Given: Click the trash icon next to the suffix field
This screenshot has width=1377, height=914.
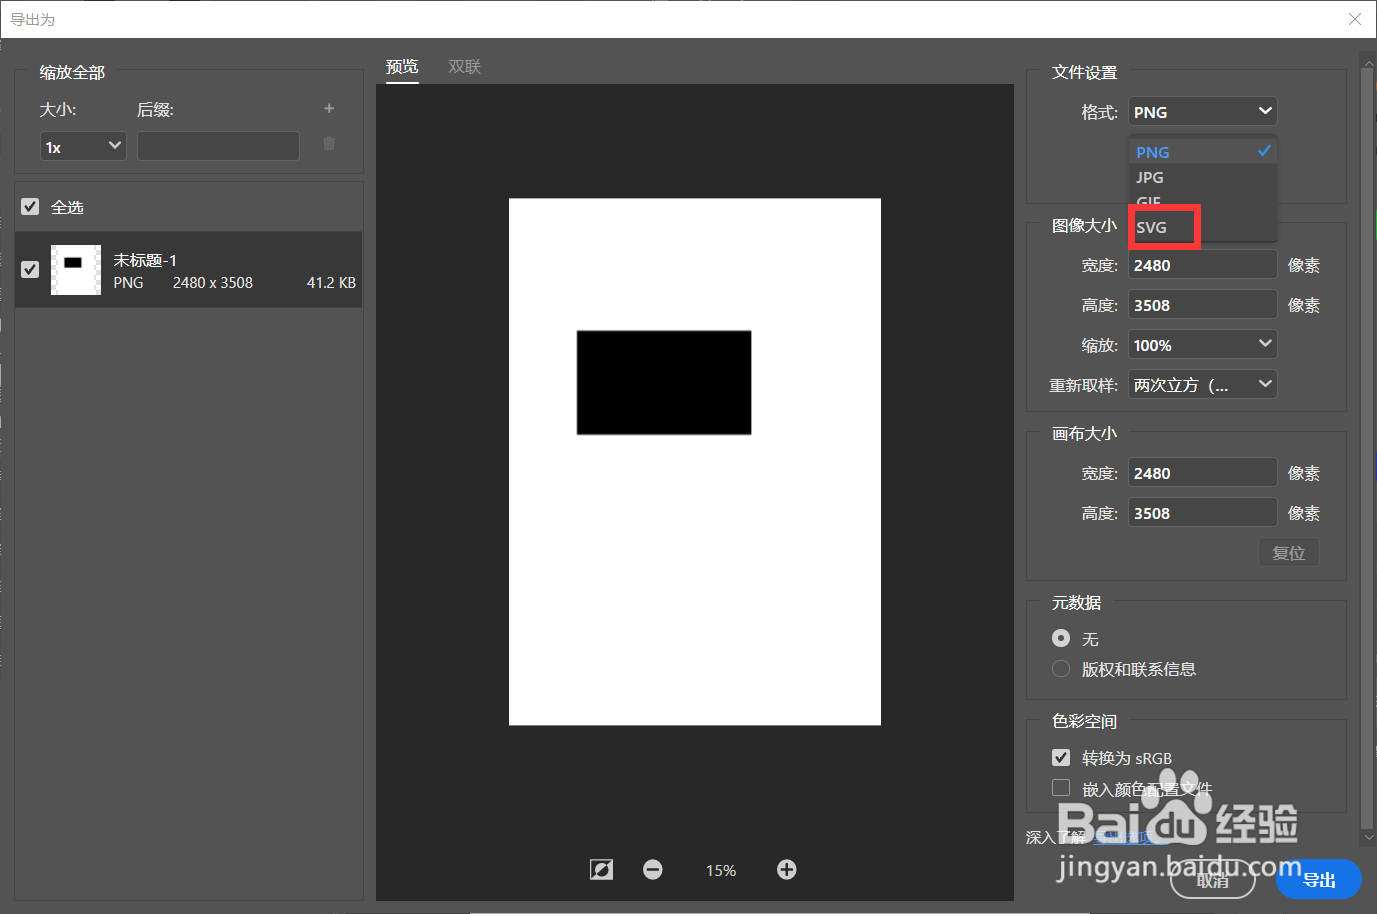Looking at the screenshot, I should [x=328, y=144].
